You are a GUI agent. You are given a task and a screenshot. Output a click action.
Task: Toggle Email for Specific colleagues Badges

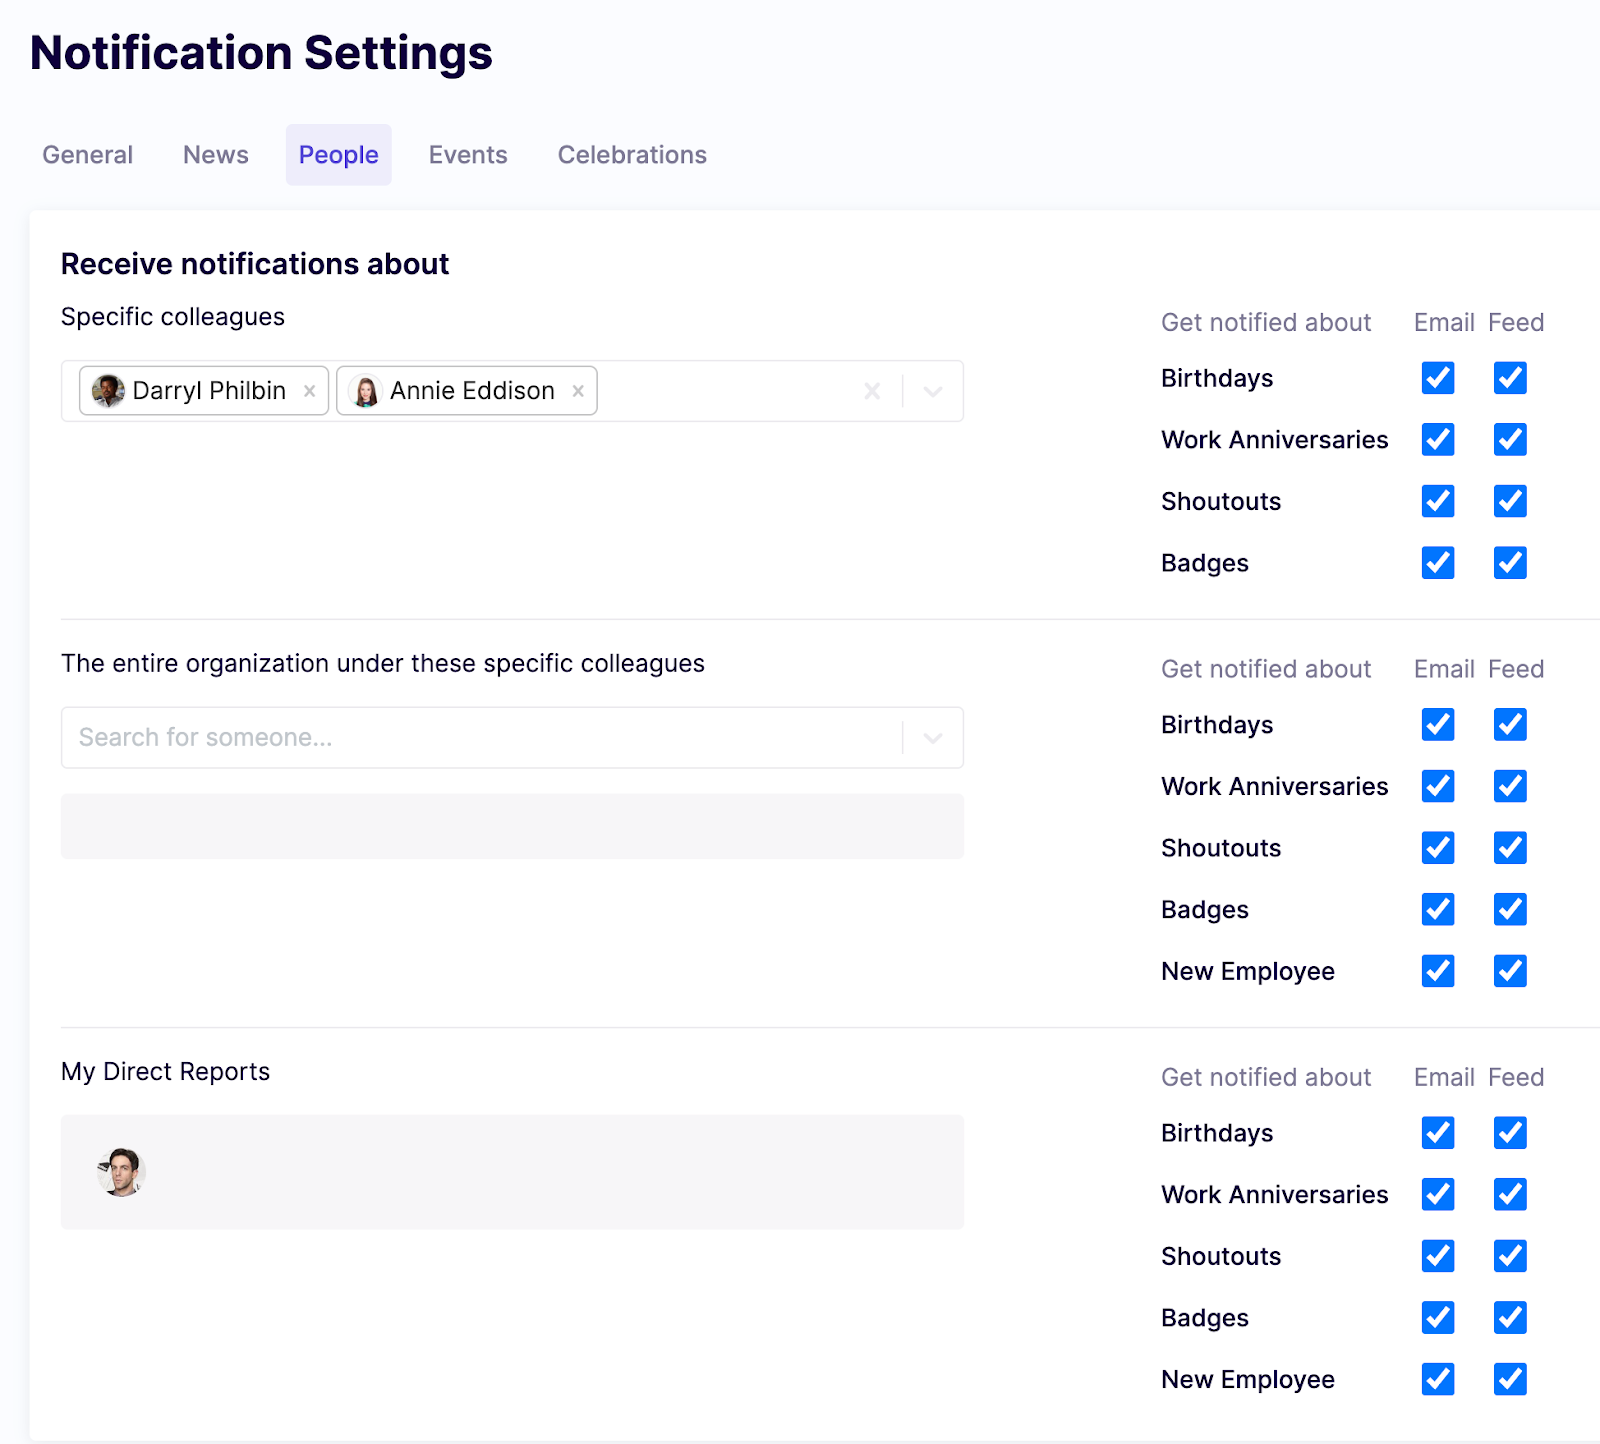tap(1438, 563)
